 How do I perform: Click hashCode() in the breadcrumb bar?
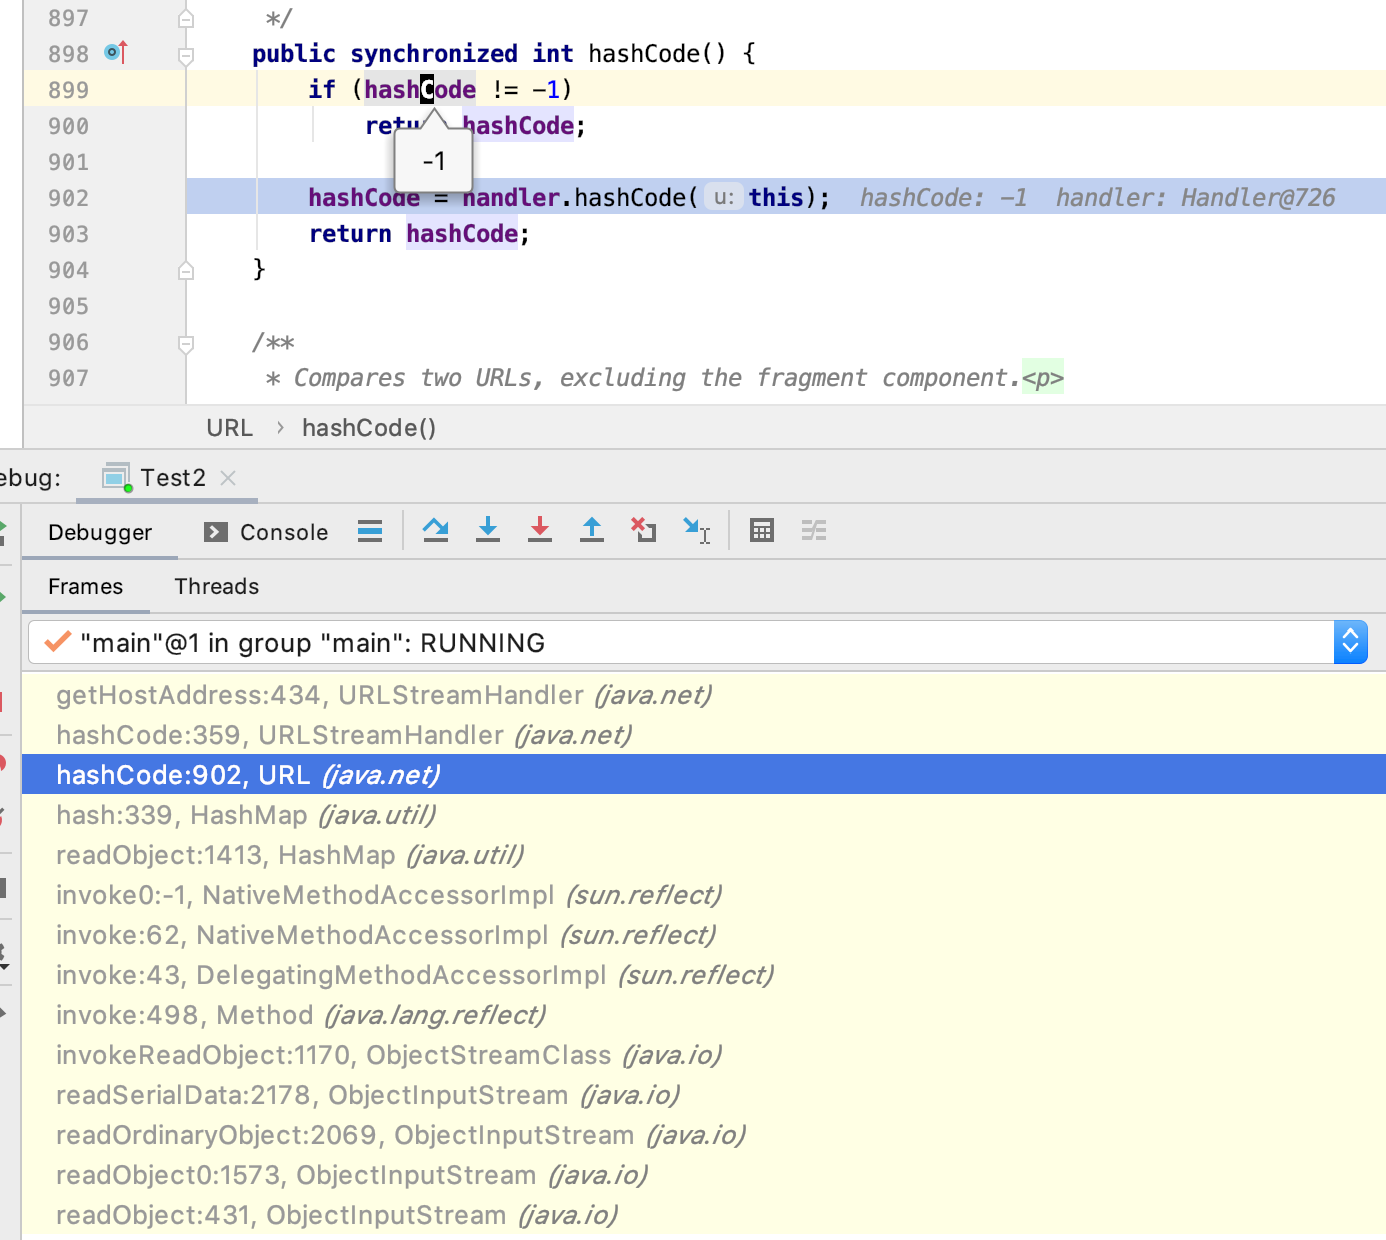[x=369, y=428]
